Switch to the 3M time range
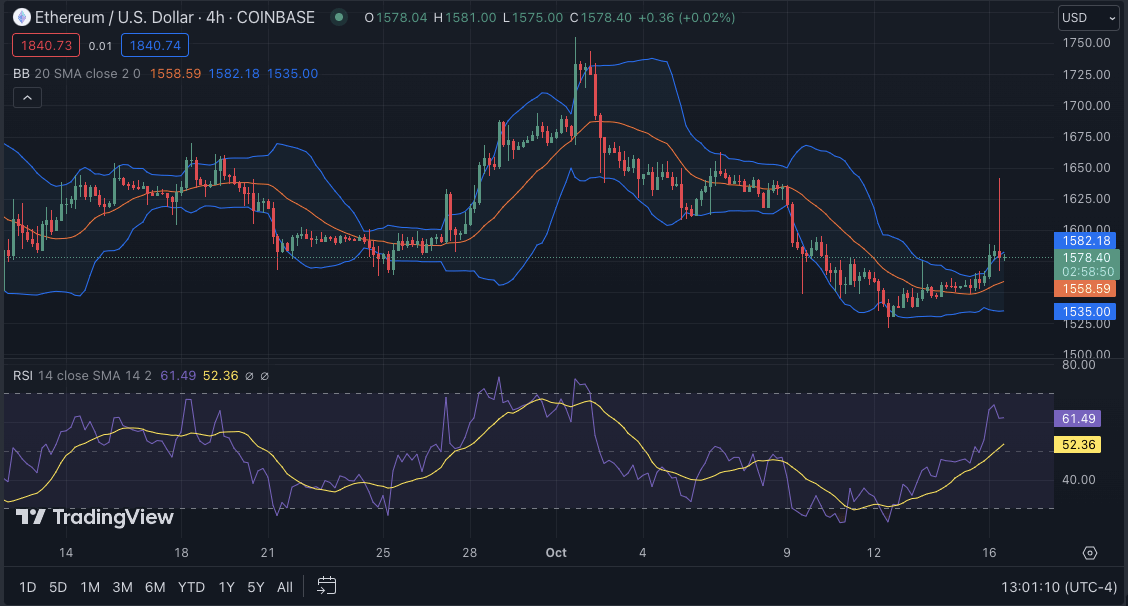 (122, 587)
